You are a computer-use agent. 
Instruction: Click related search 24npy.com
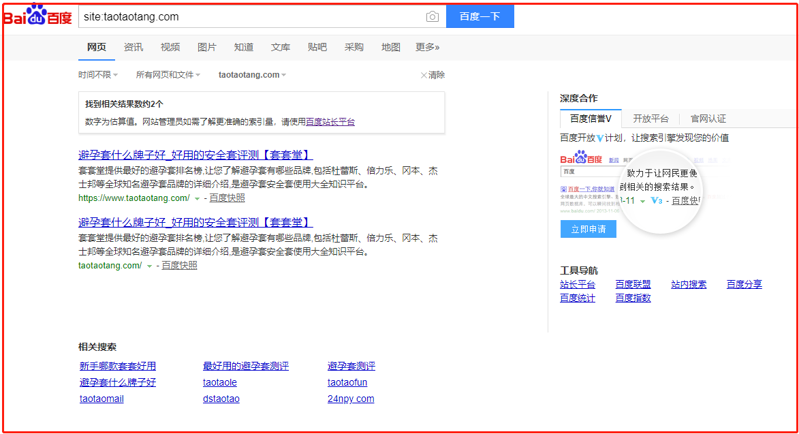coord(351,398)
